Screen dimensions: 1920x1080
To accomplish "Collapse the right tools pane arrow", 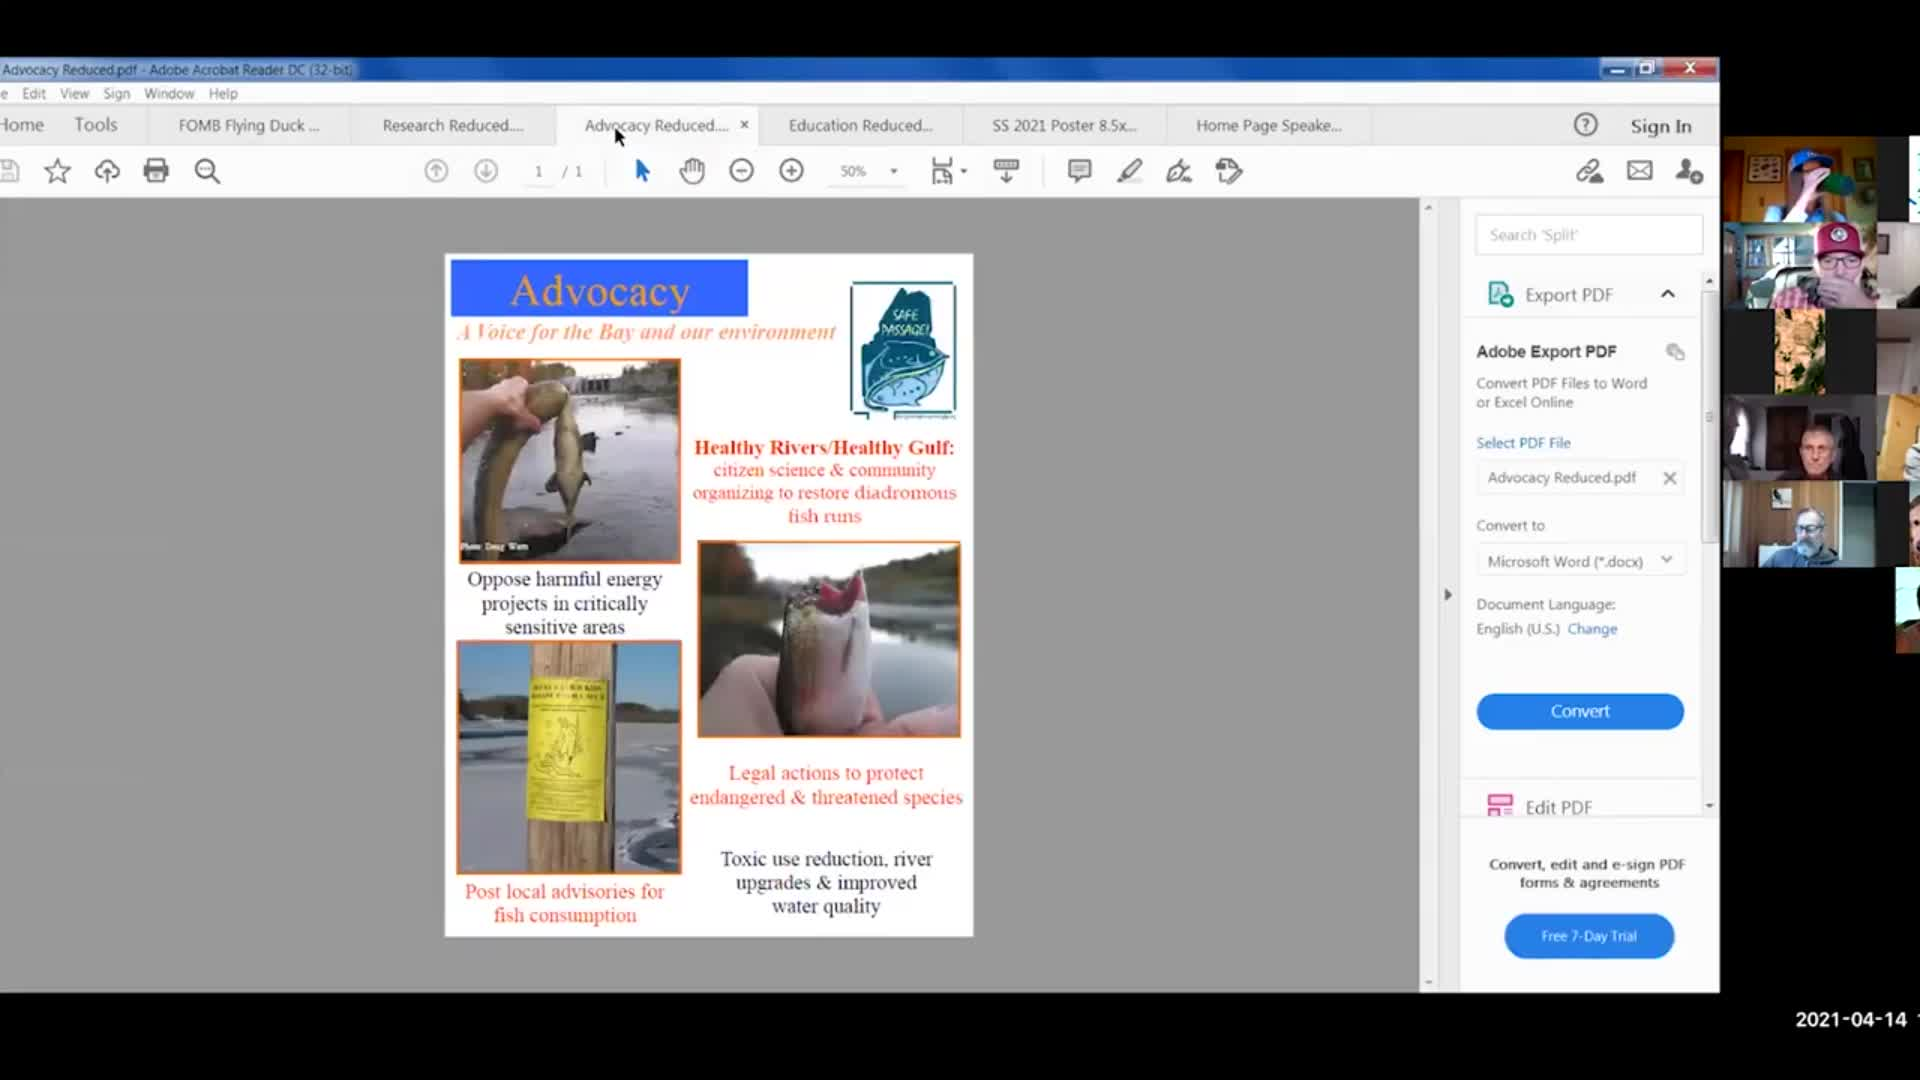I will (1447, 595).
